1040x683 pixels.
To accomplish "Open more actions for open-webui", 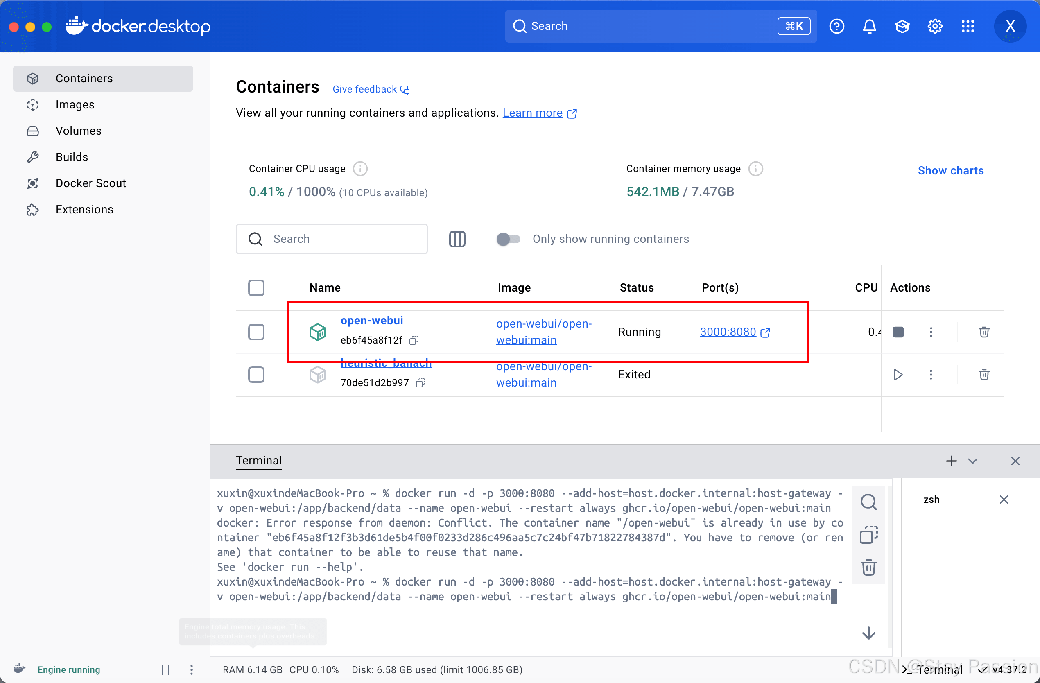I will 931,332.
